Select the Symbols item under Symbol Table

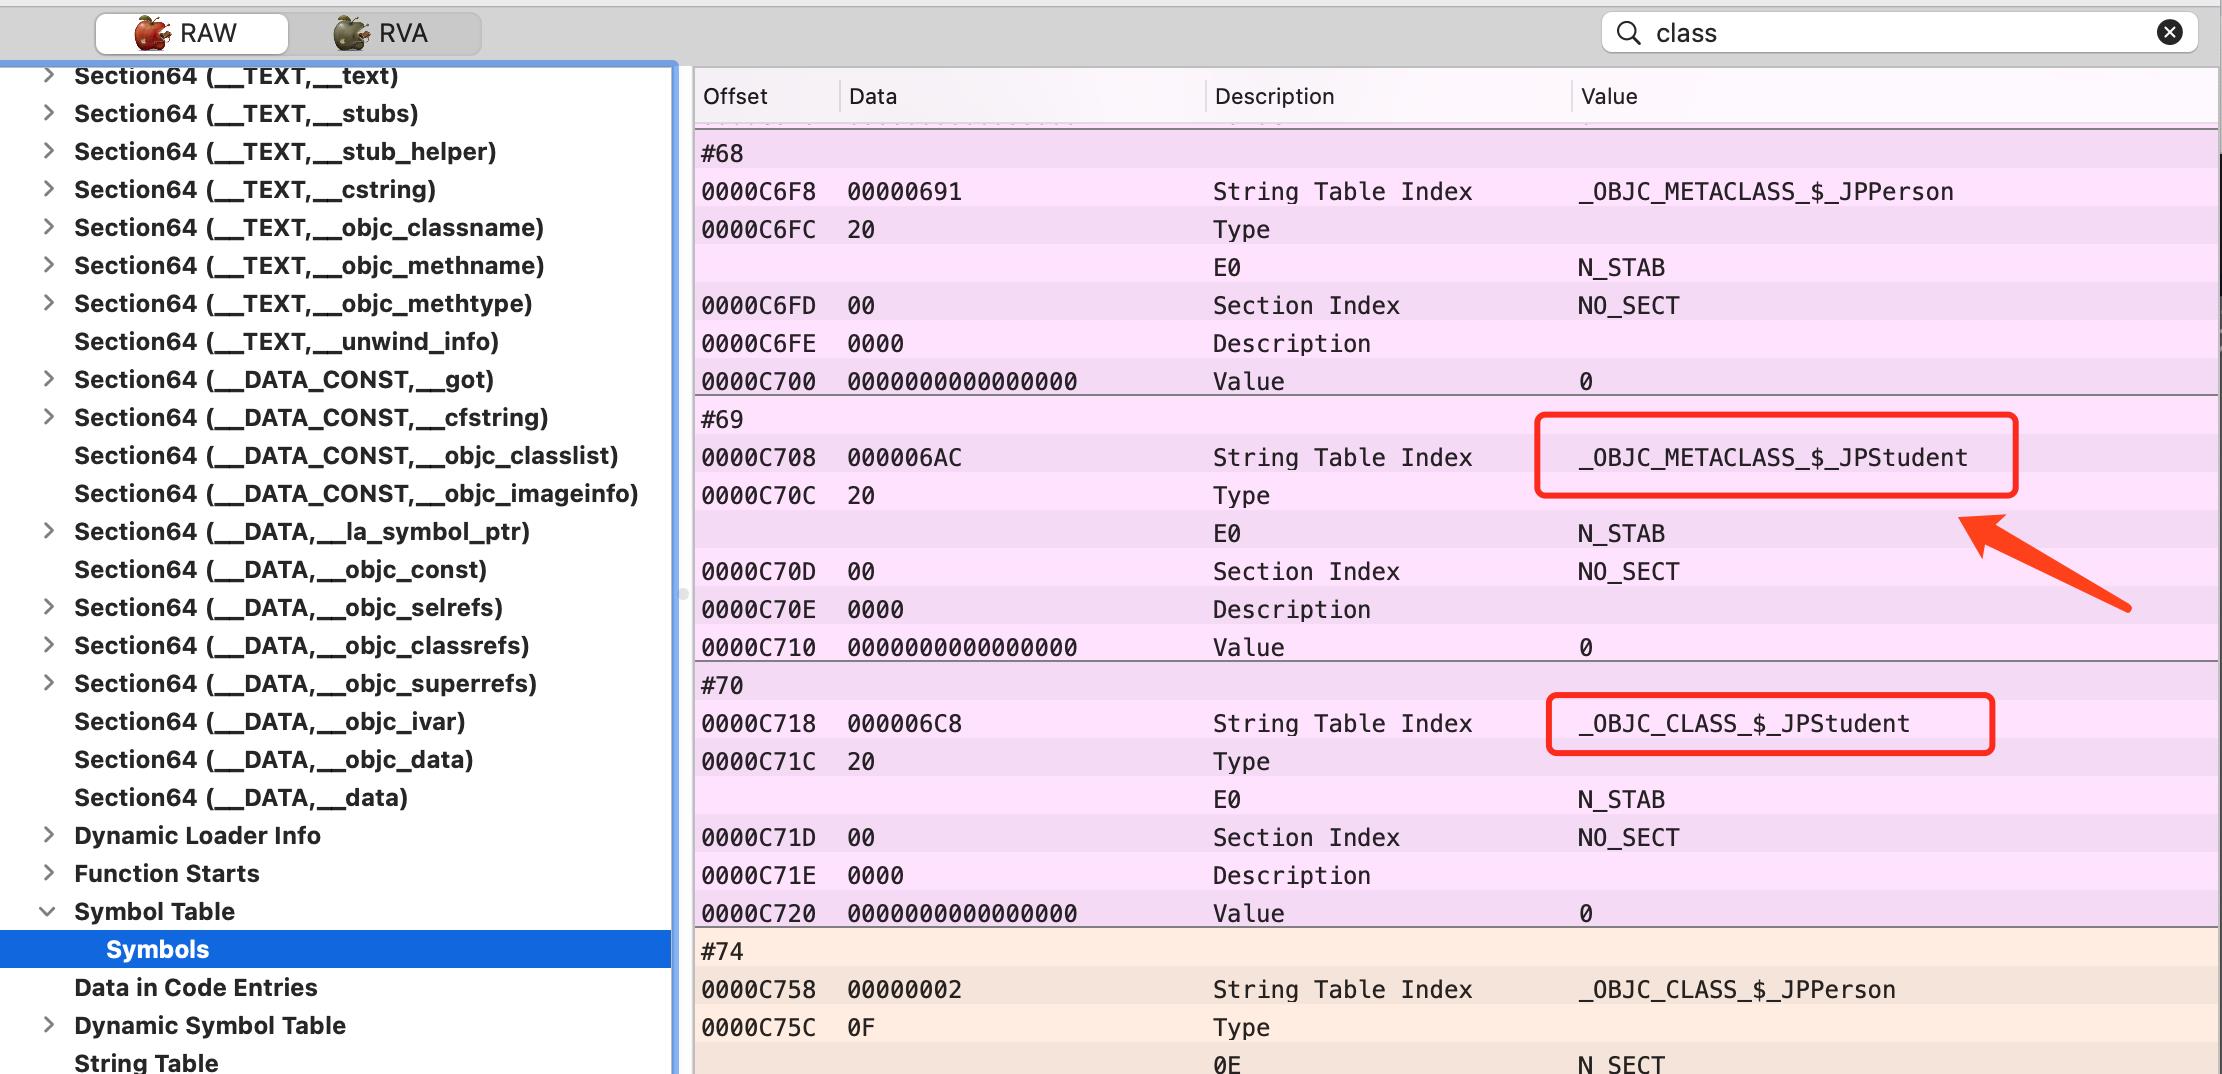[335, 949]
